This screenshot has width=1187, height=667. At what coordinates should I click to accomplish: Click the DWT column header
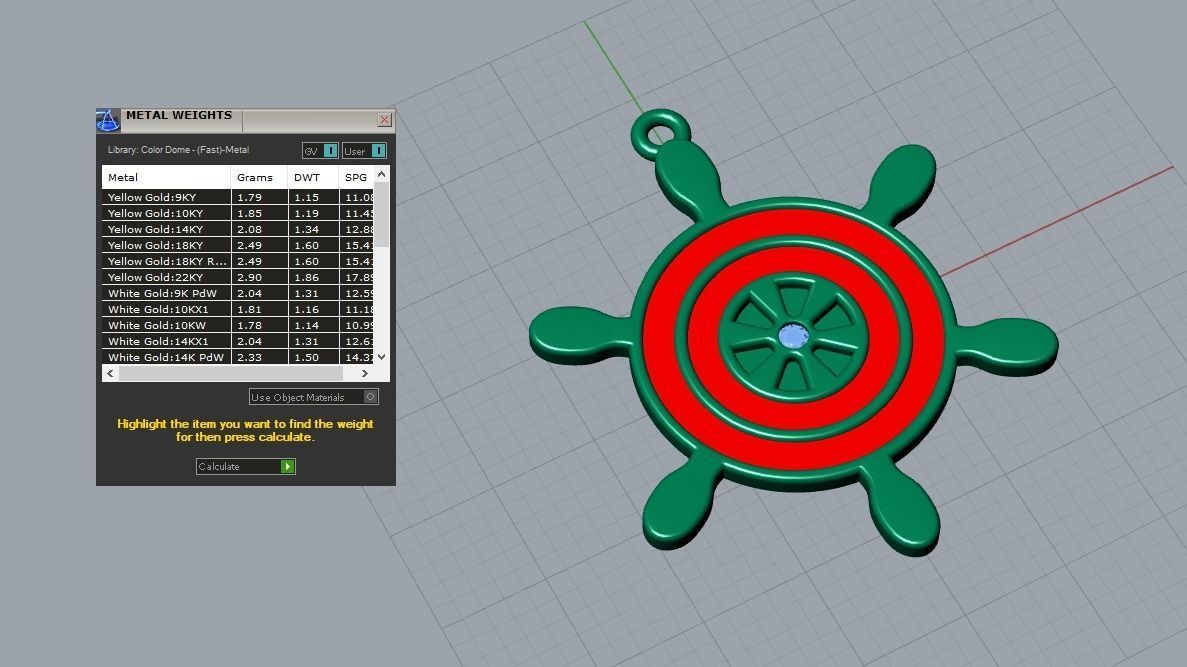(313, 177)
